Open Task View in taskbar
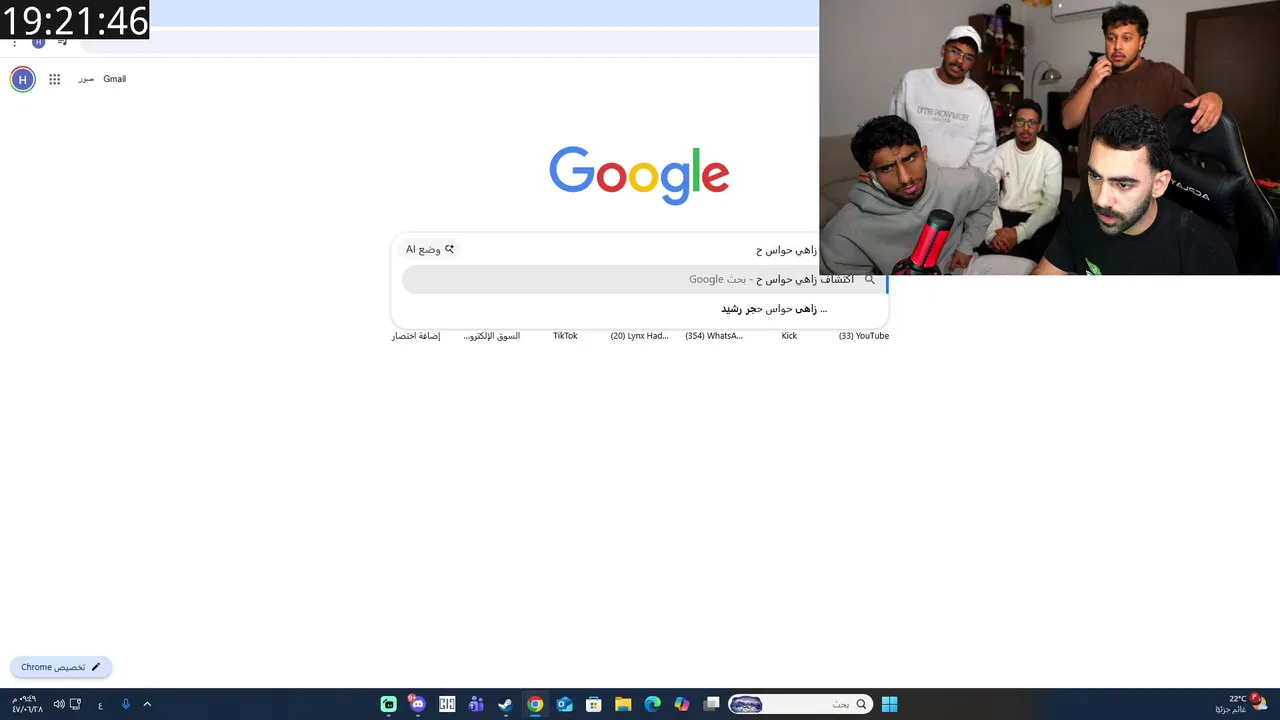This screenshot has height=720, width=1280. 711,704
